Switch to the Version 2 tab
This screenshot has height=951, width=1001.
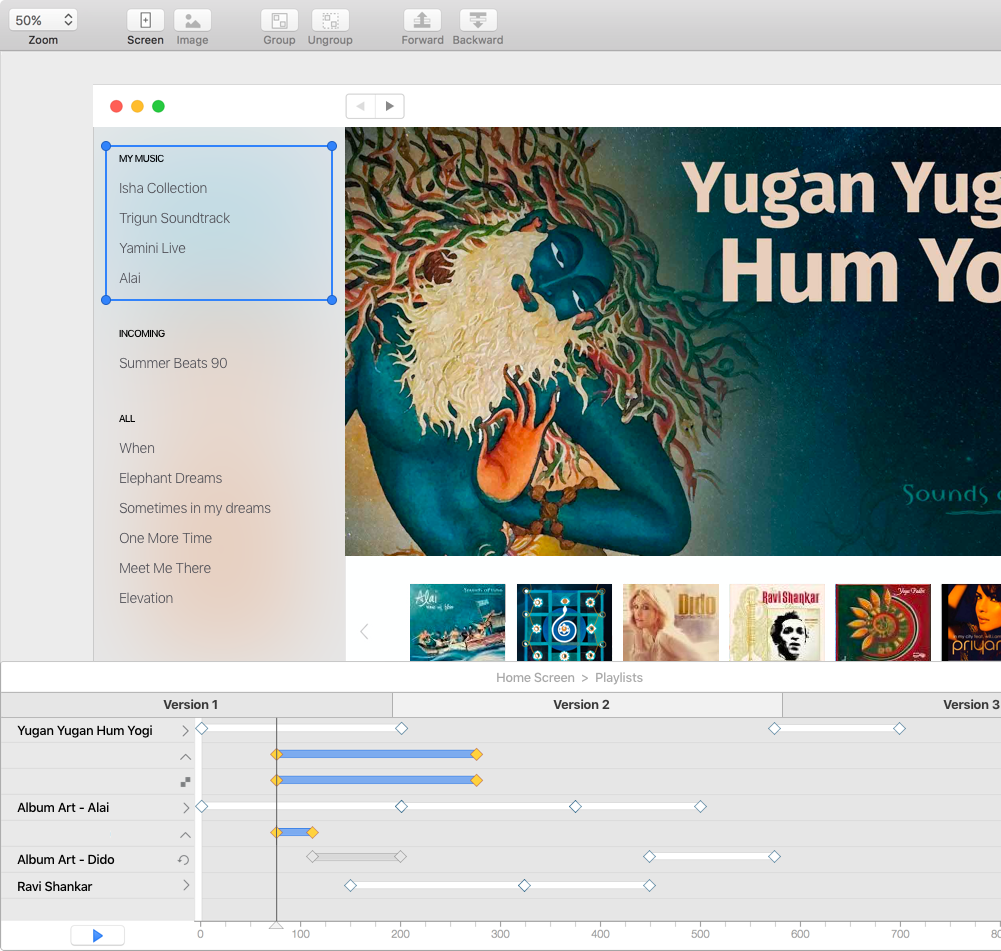(x=581, y=705)
